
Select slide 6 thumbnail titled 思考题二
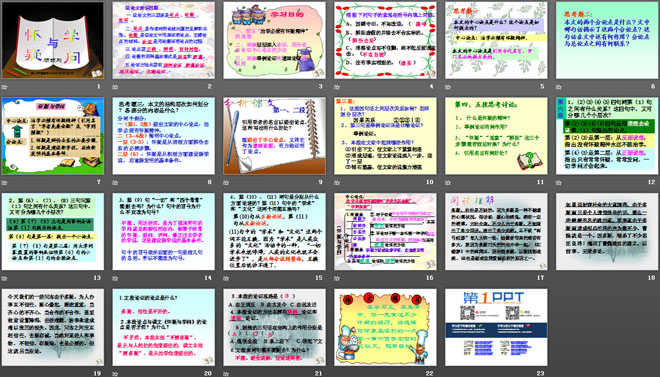pyautogui.click(x=607, y=40)
